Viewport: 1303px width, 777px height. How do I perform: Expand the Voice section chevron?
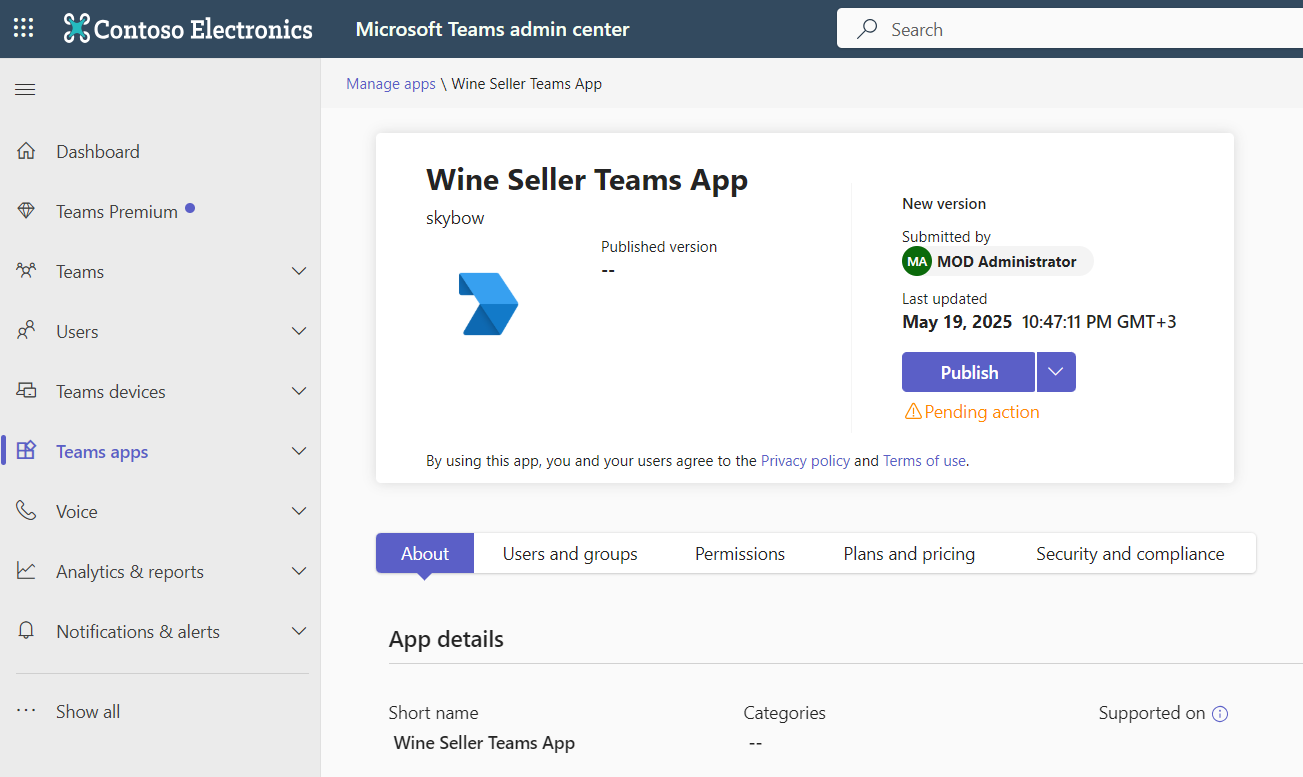[x=298, y=512]
